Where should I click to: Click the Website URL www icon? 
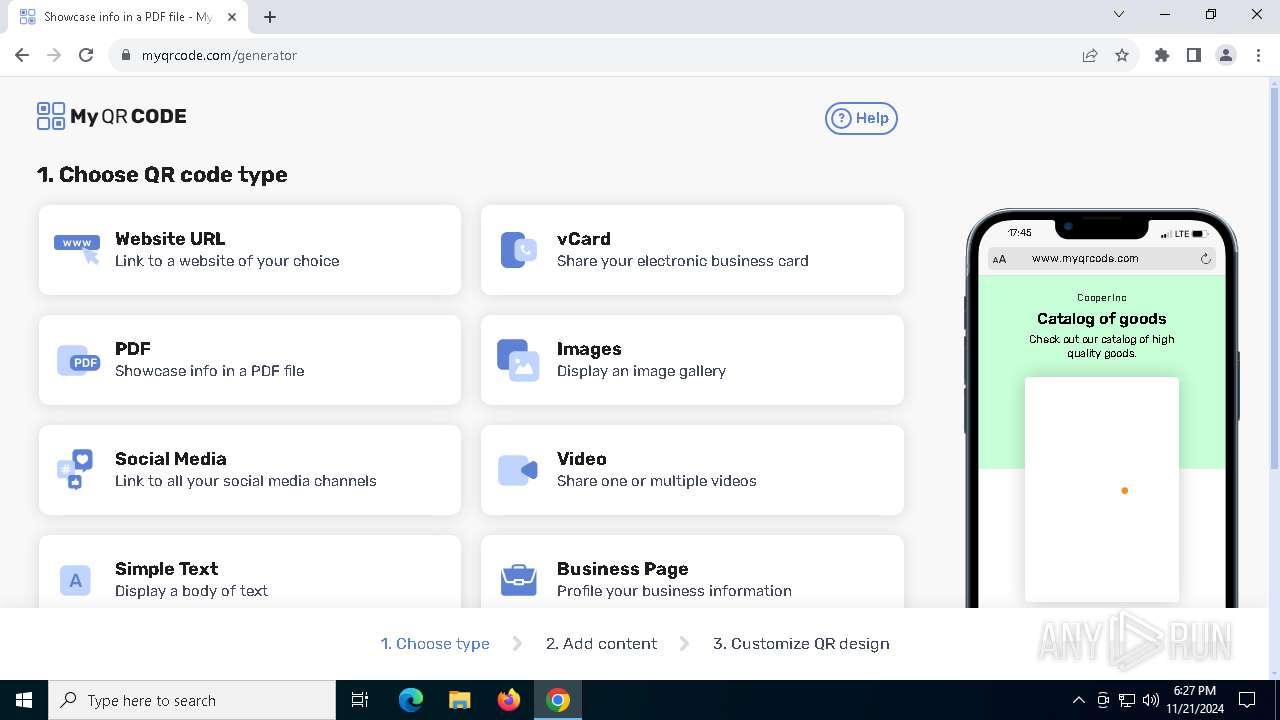coord(77,249)
